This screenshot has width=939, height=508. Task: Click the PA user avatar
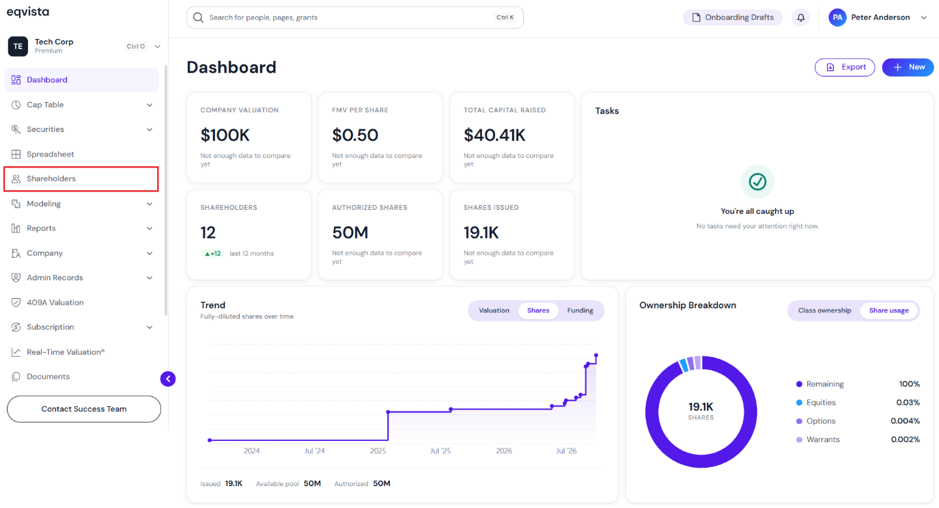pos(837,17)
